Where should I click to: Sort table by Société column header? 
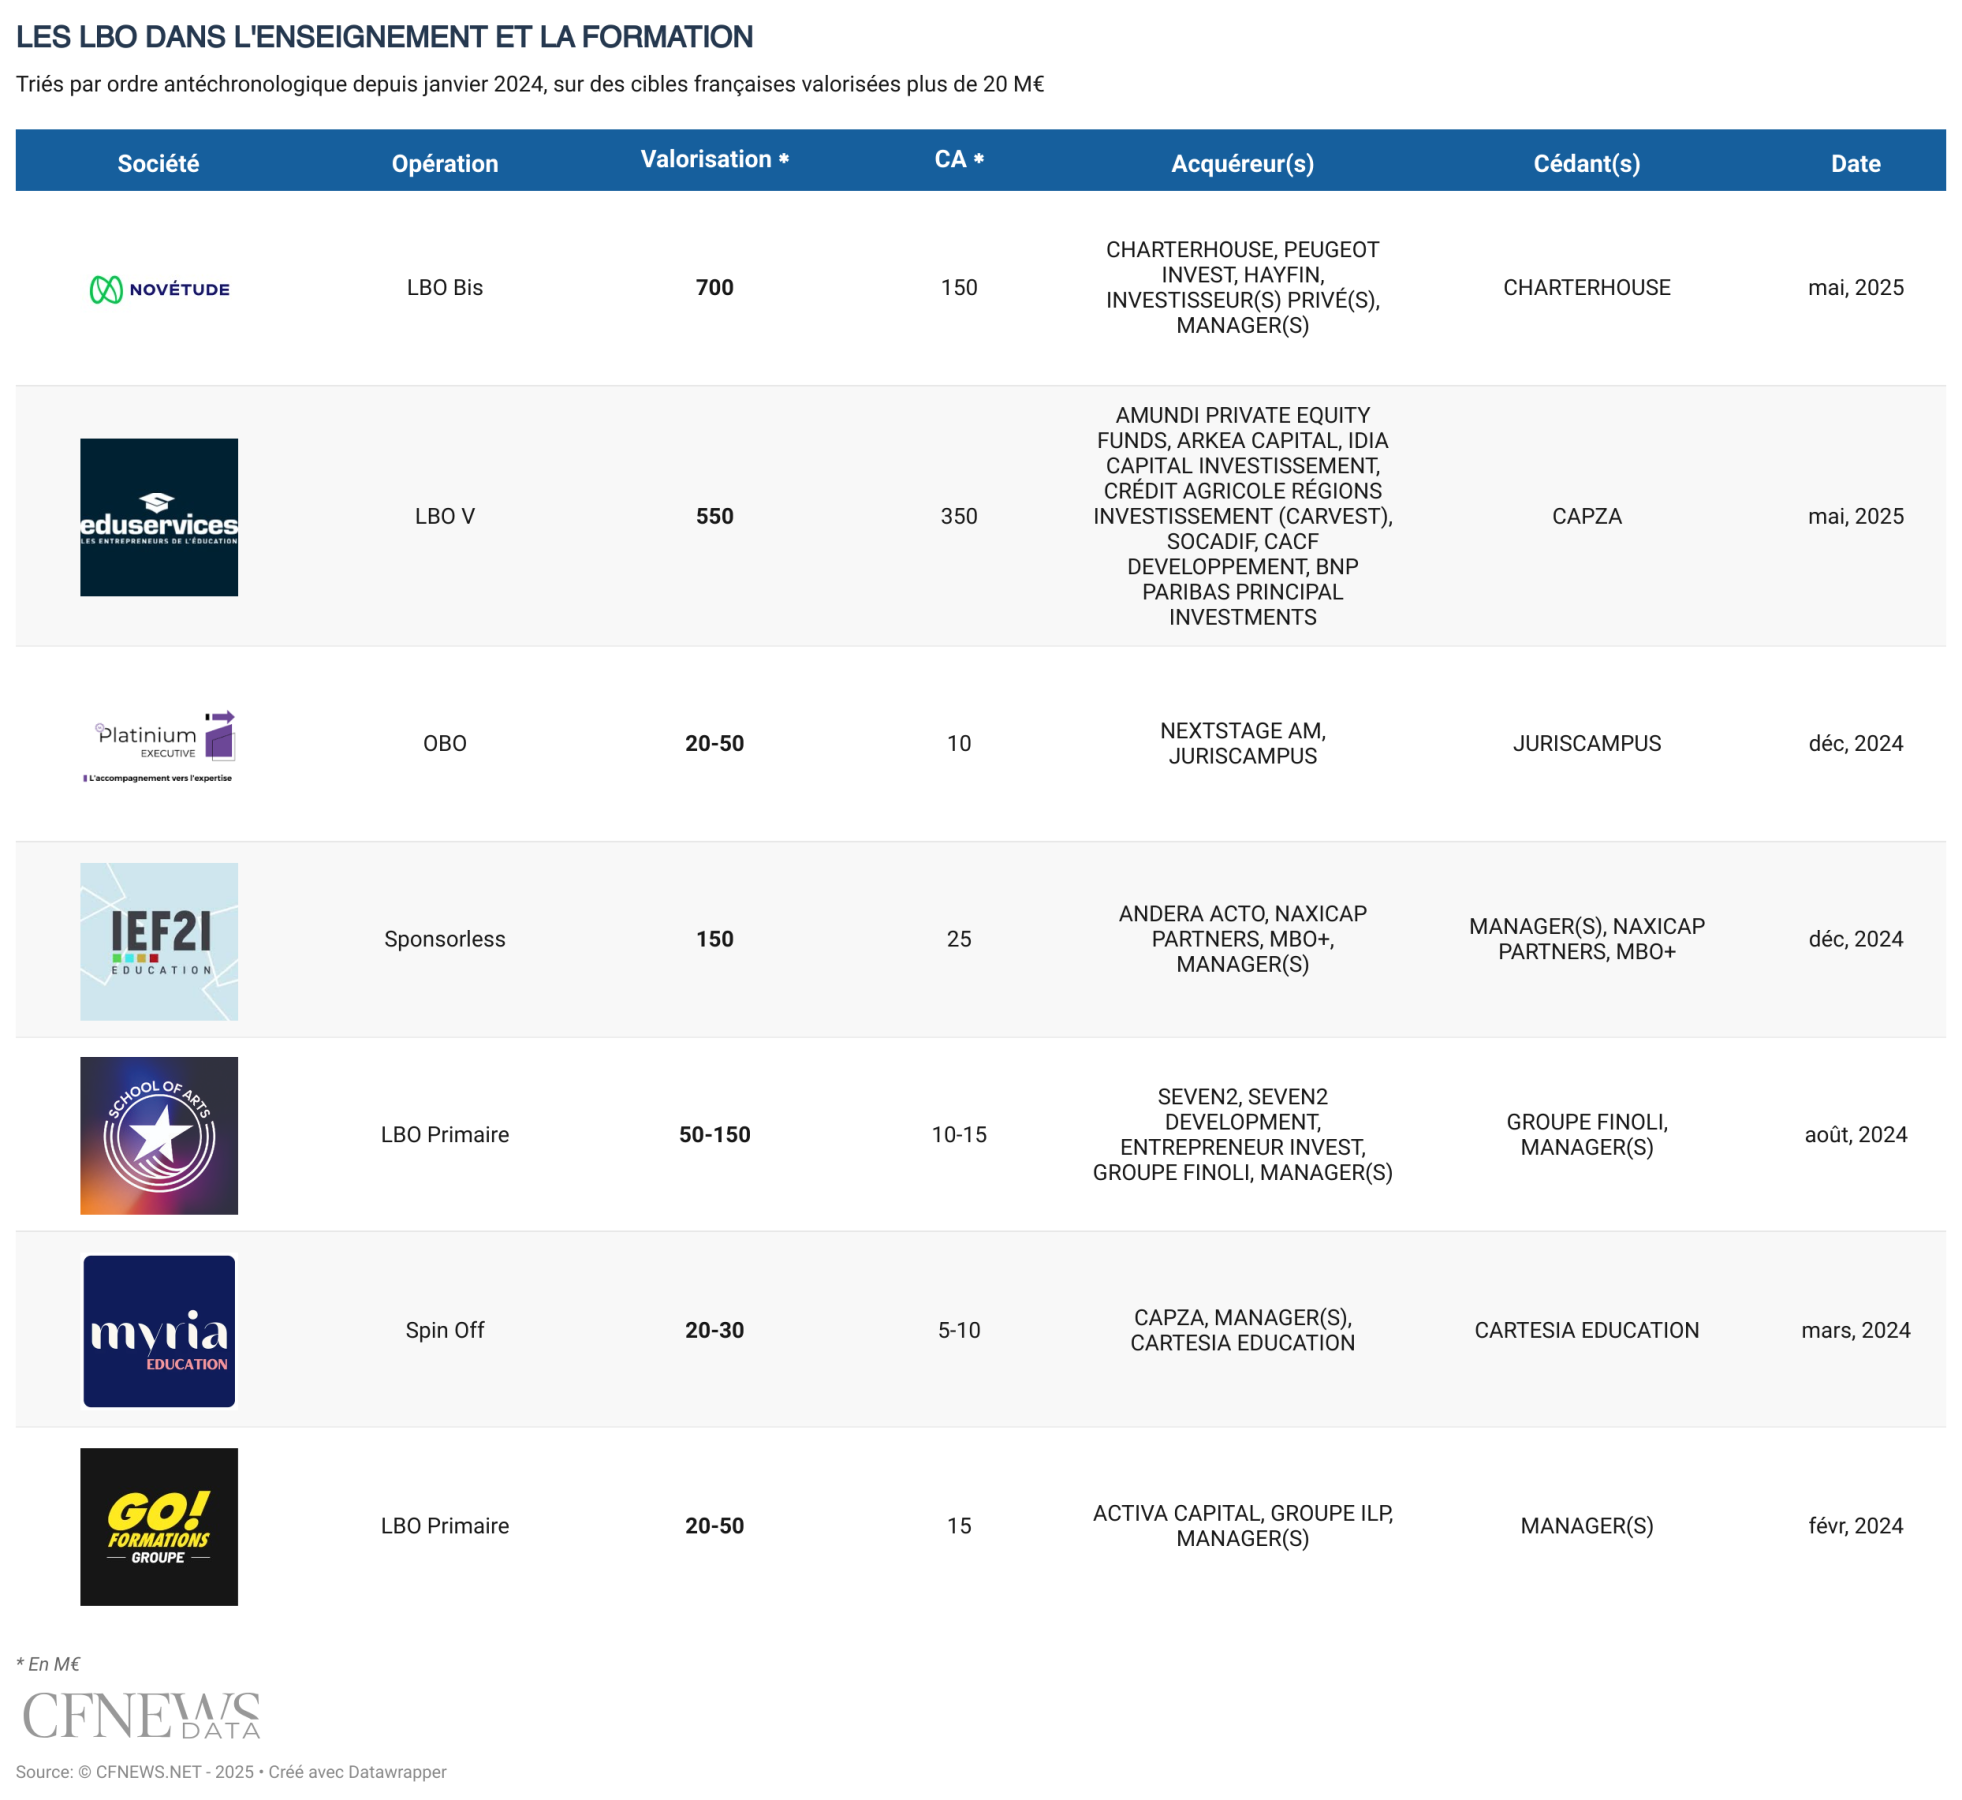click(158, 163)
